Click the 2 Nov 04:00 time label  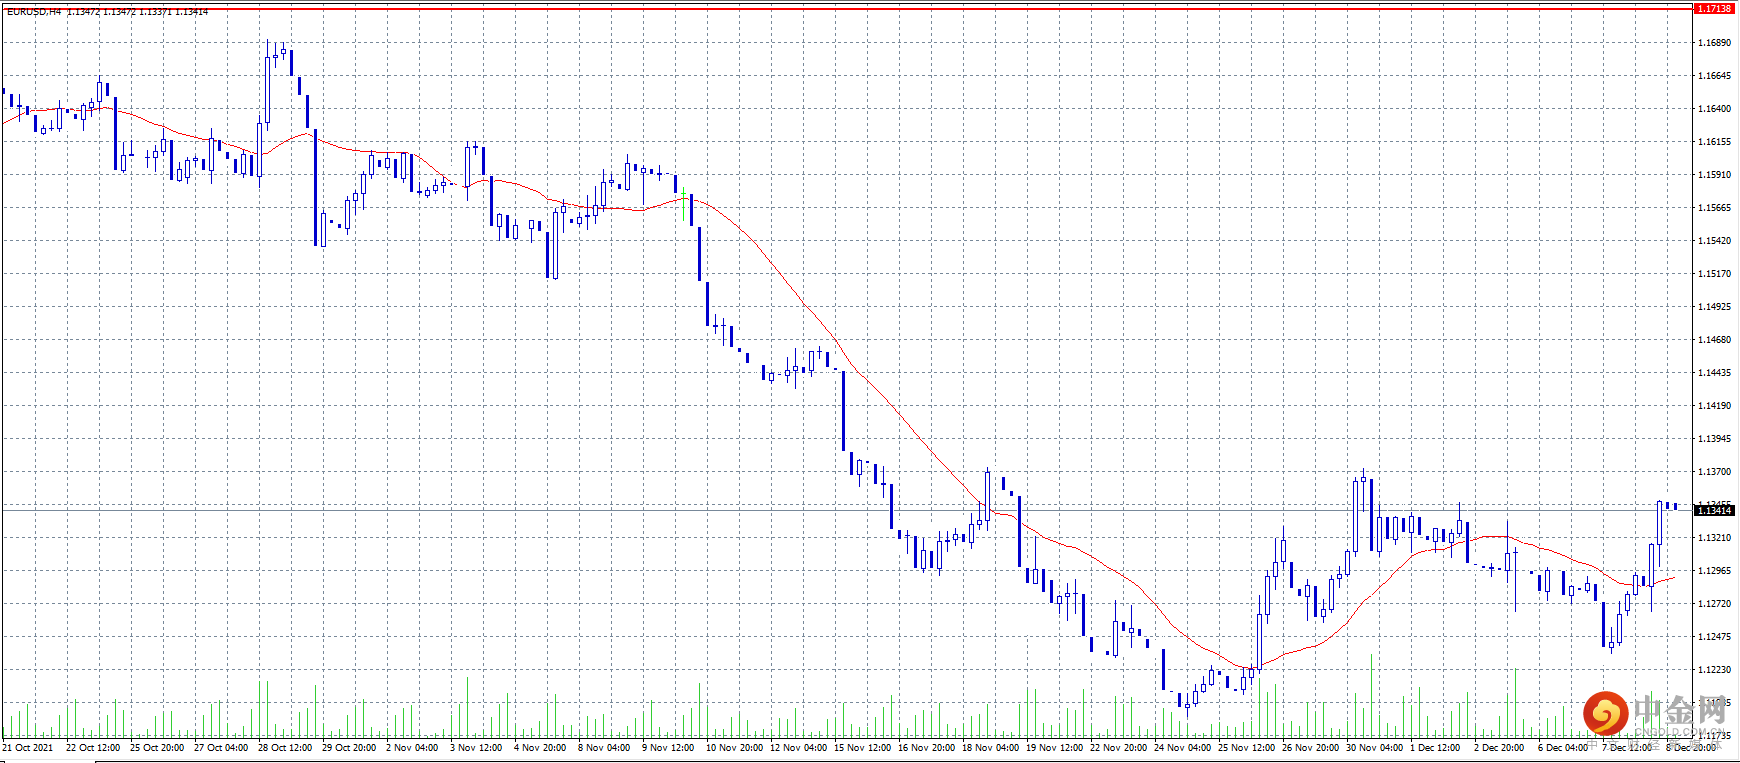412,748
